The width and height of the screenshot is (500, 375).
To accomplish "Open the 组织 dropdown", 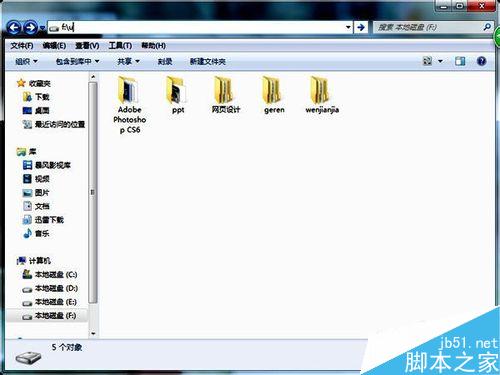I will pos(27,61).
